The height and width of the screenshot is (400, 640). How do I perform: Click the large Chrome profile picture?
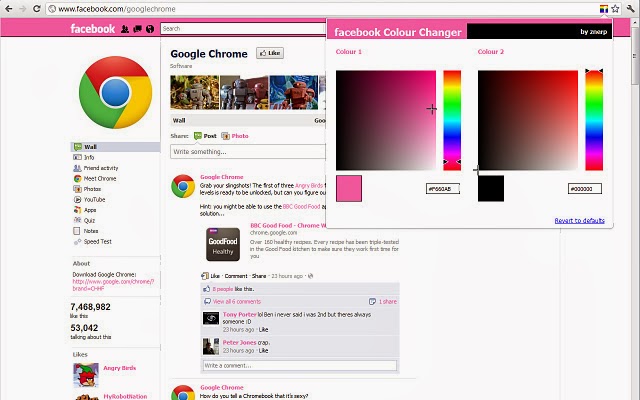[x=116, y=92]
